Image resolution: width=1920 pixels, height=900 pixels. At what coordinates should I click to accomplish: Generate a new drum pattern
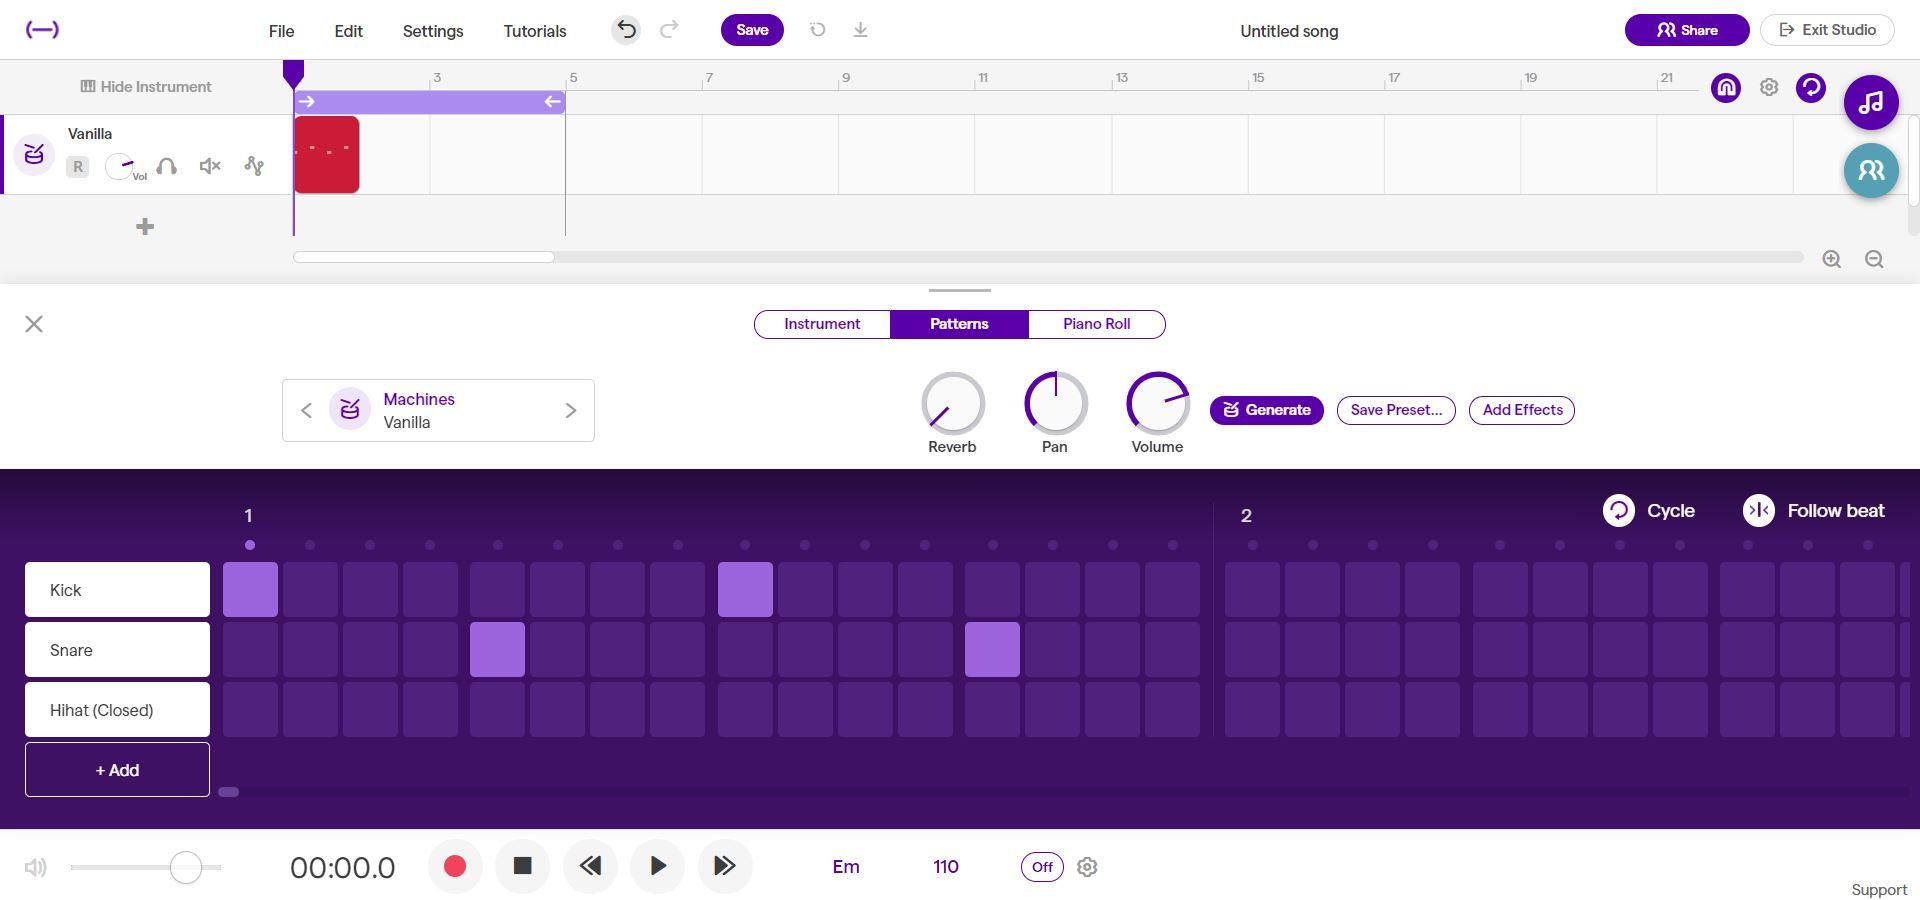pos(1266,410)
